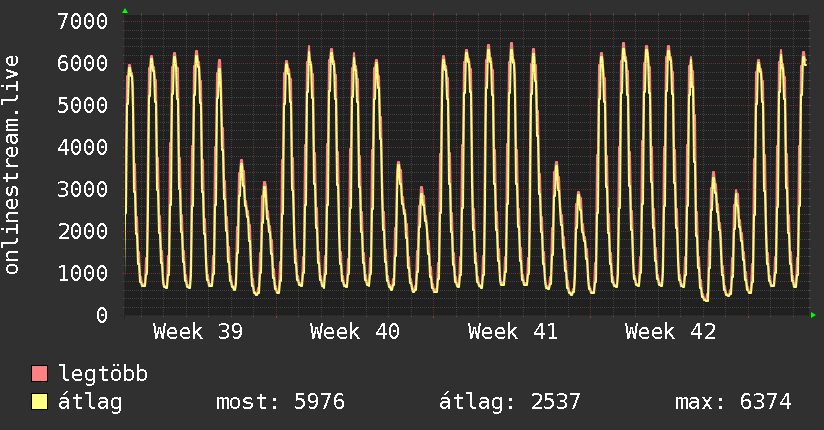Click the 0 y-axis label
This screenshot has width=824, height=430.
point(102,315)
